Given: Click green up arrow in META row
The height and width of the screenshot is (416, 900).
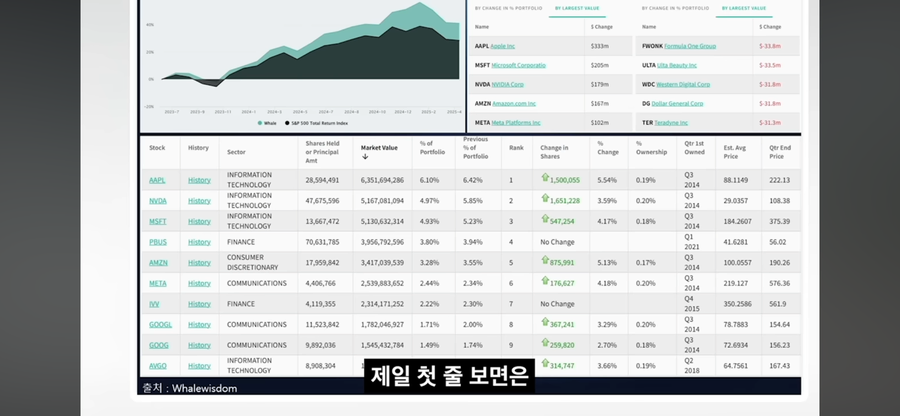Looking at the screenshot, I should tap(545, 281).
